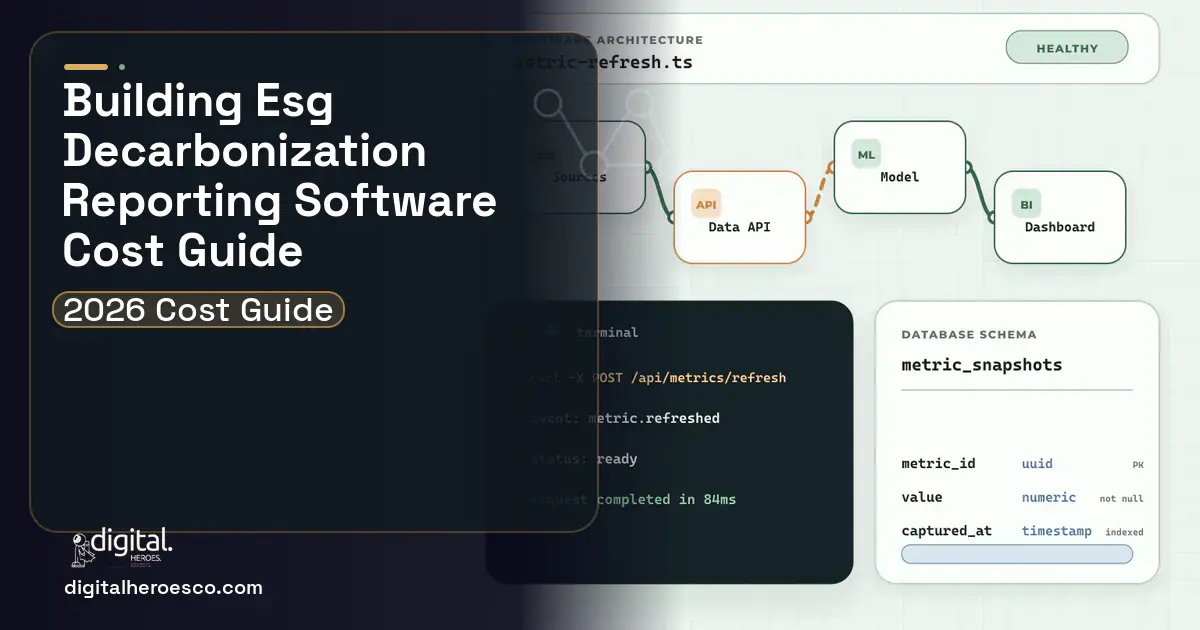Click the numeric type value
The image size is (1200, 630).
tap(1049, 497)
